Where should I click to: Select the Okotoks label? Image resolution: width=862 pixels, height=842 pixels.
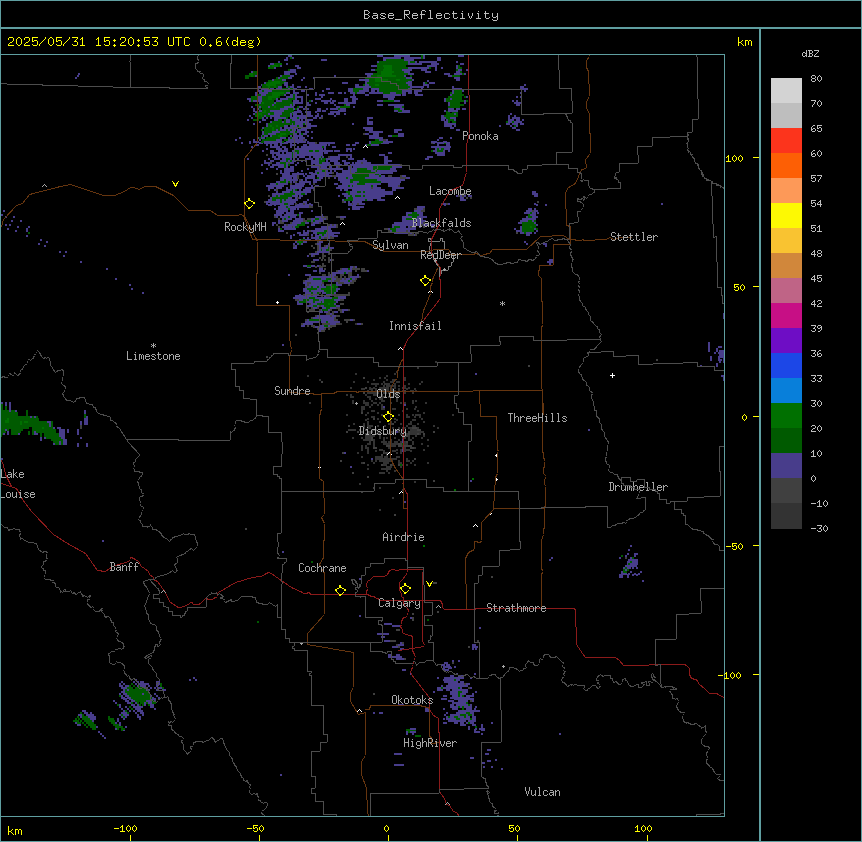412,700
